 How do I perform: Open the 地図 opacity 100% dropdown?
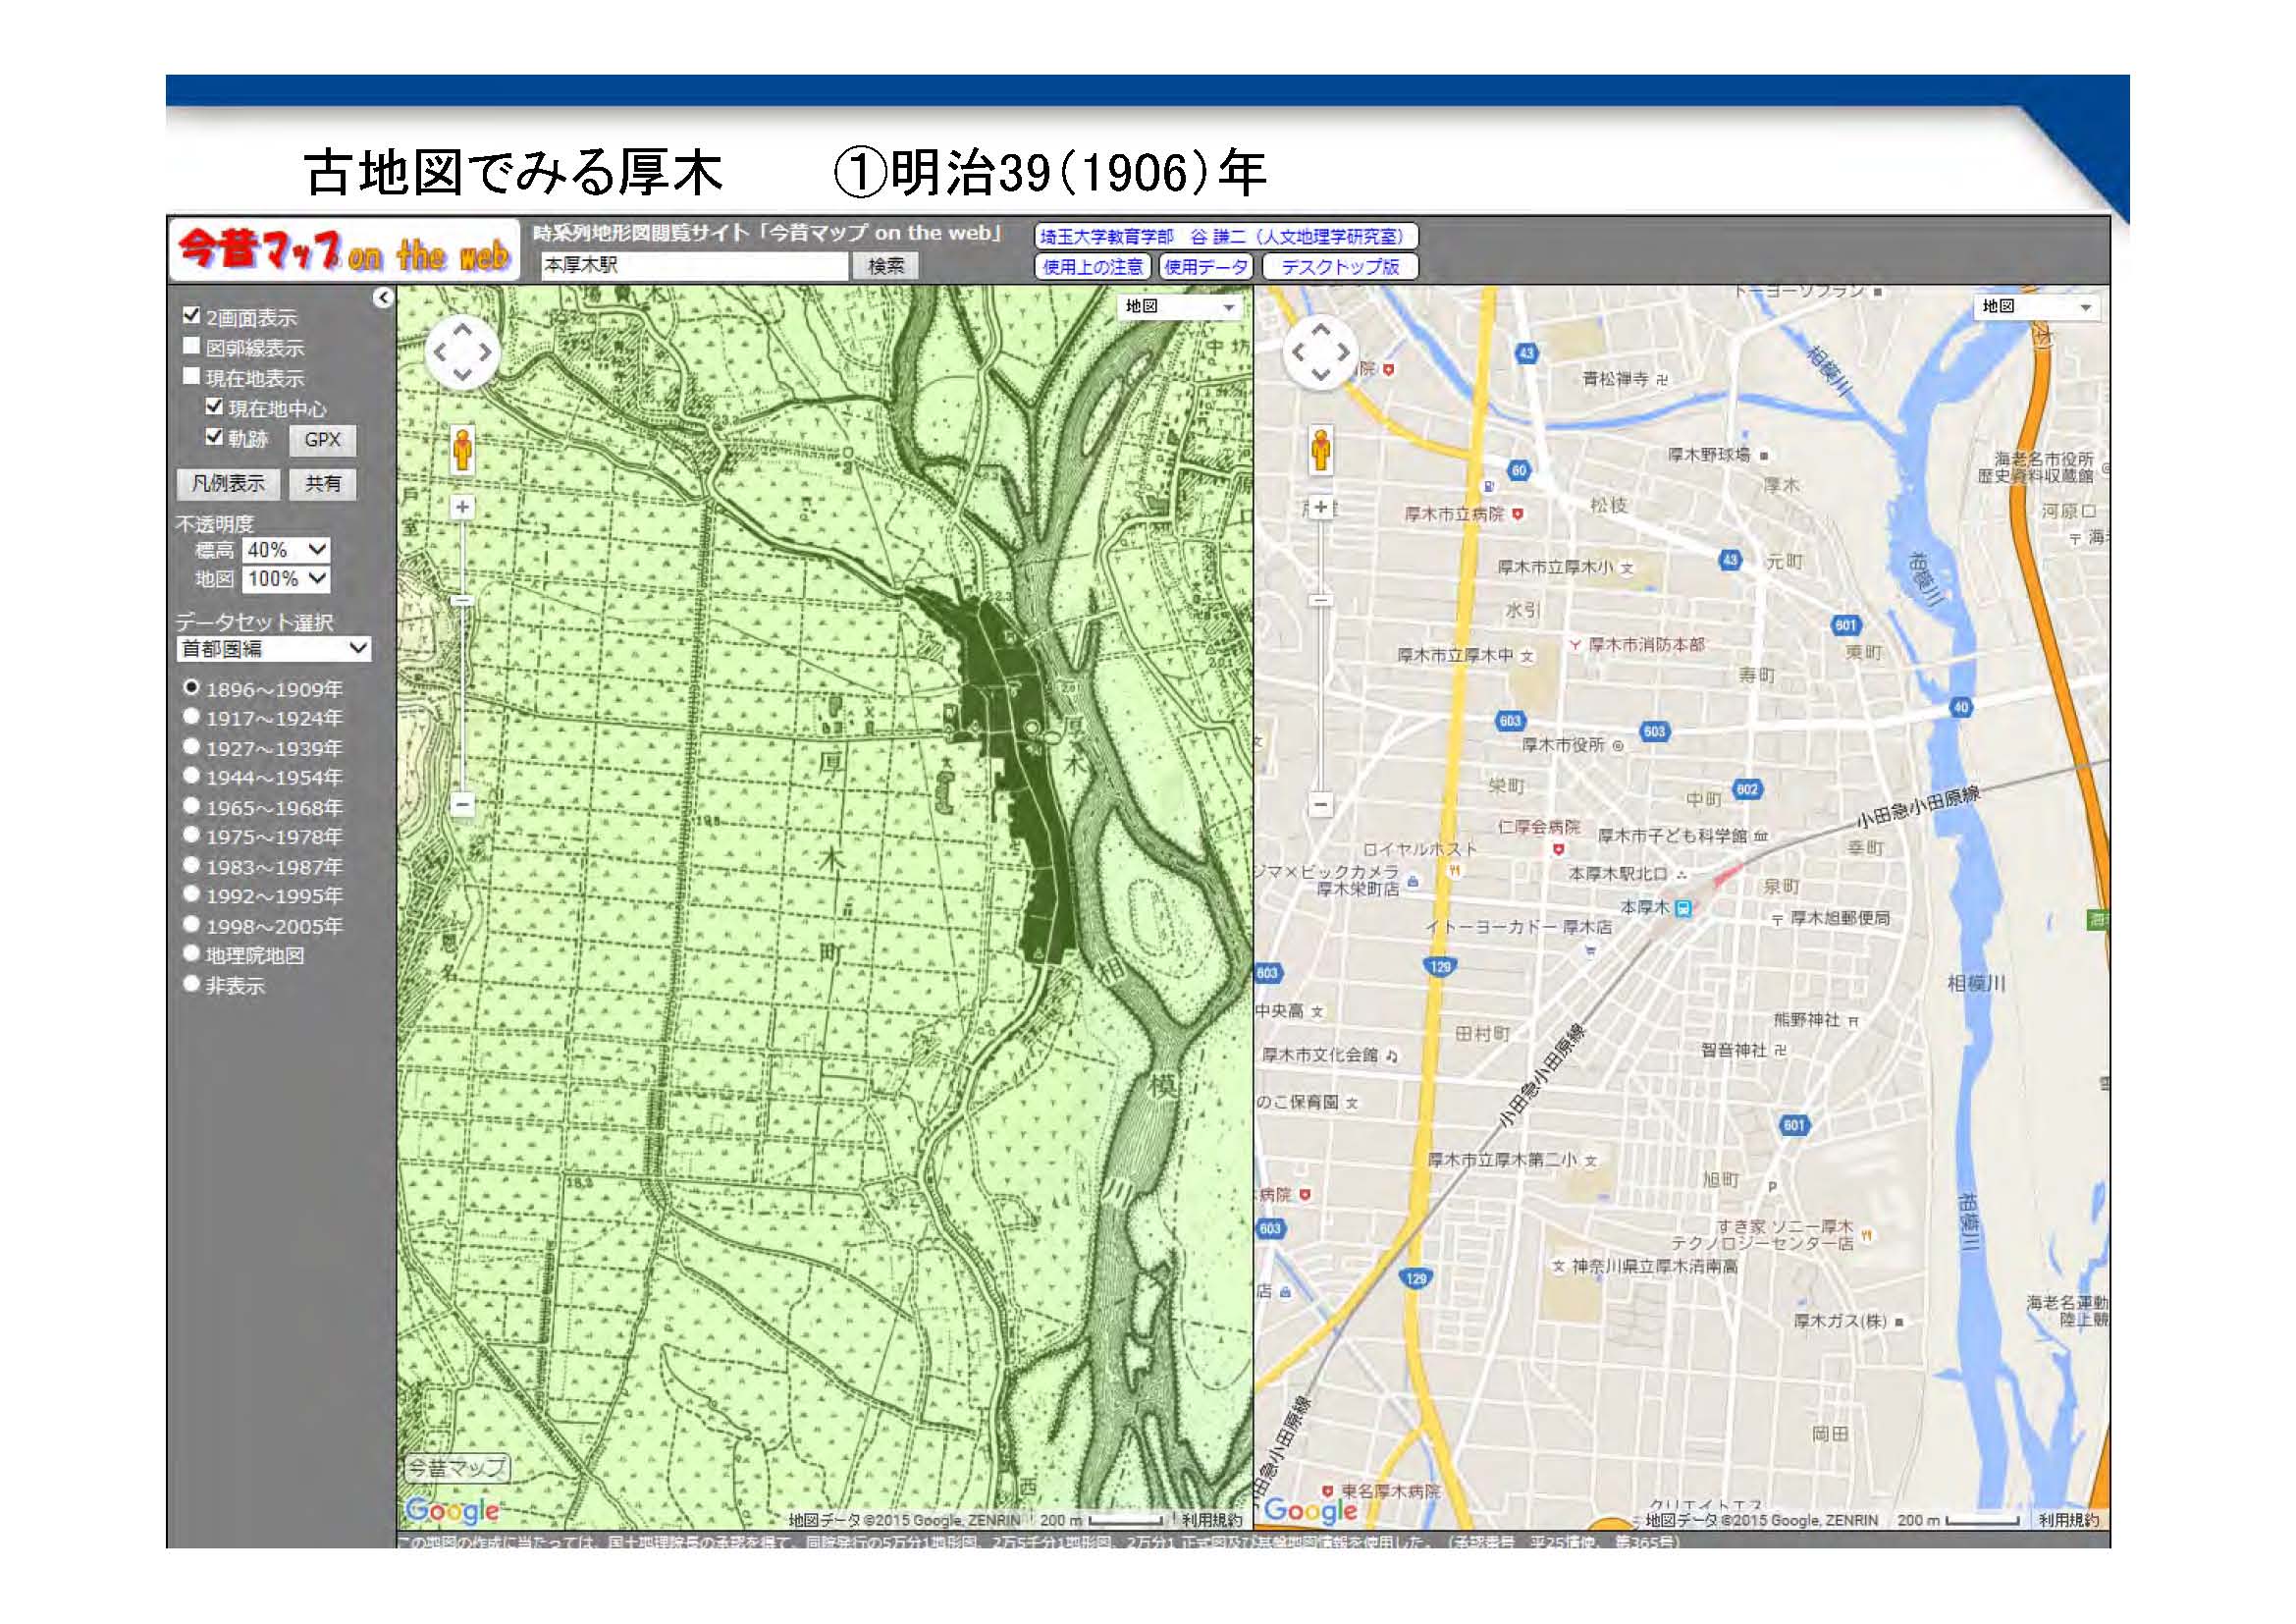click(287, 578)
